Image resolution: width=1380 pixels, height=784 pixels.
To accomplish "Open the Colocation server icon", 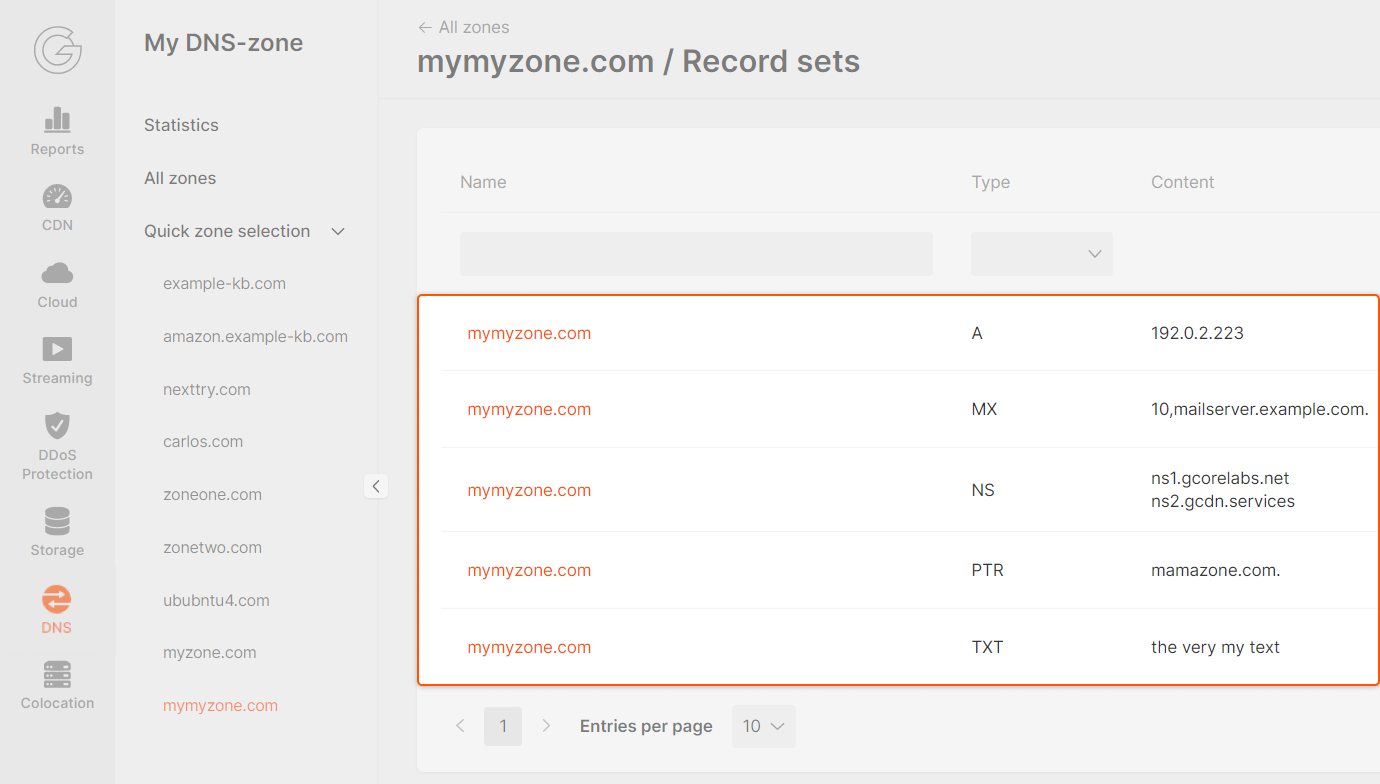I will point(57,674).
